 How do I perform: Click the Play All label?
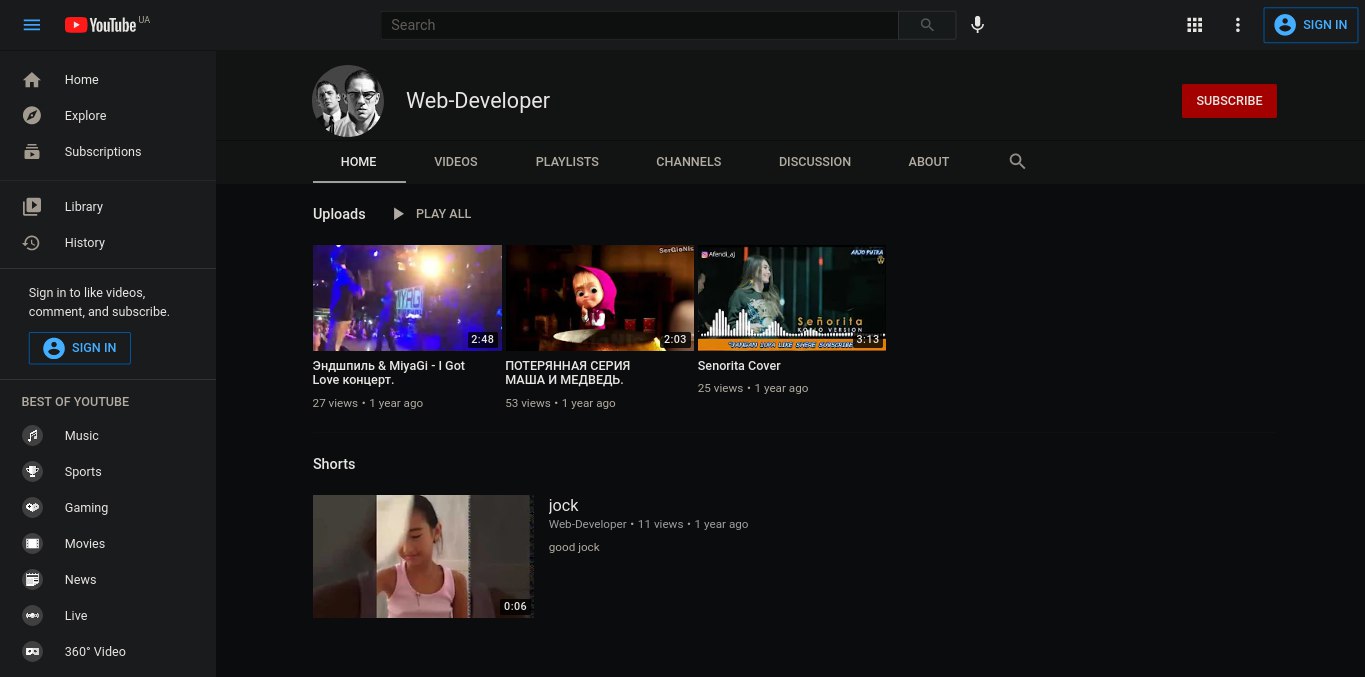coord(443,214)
